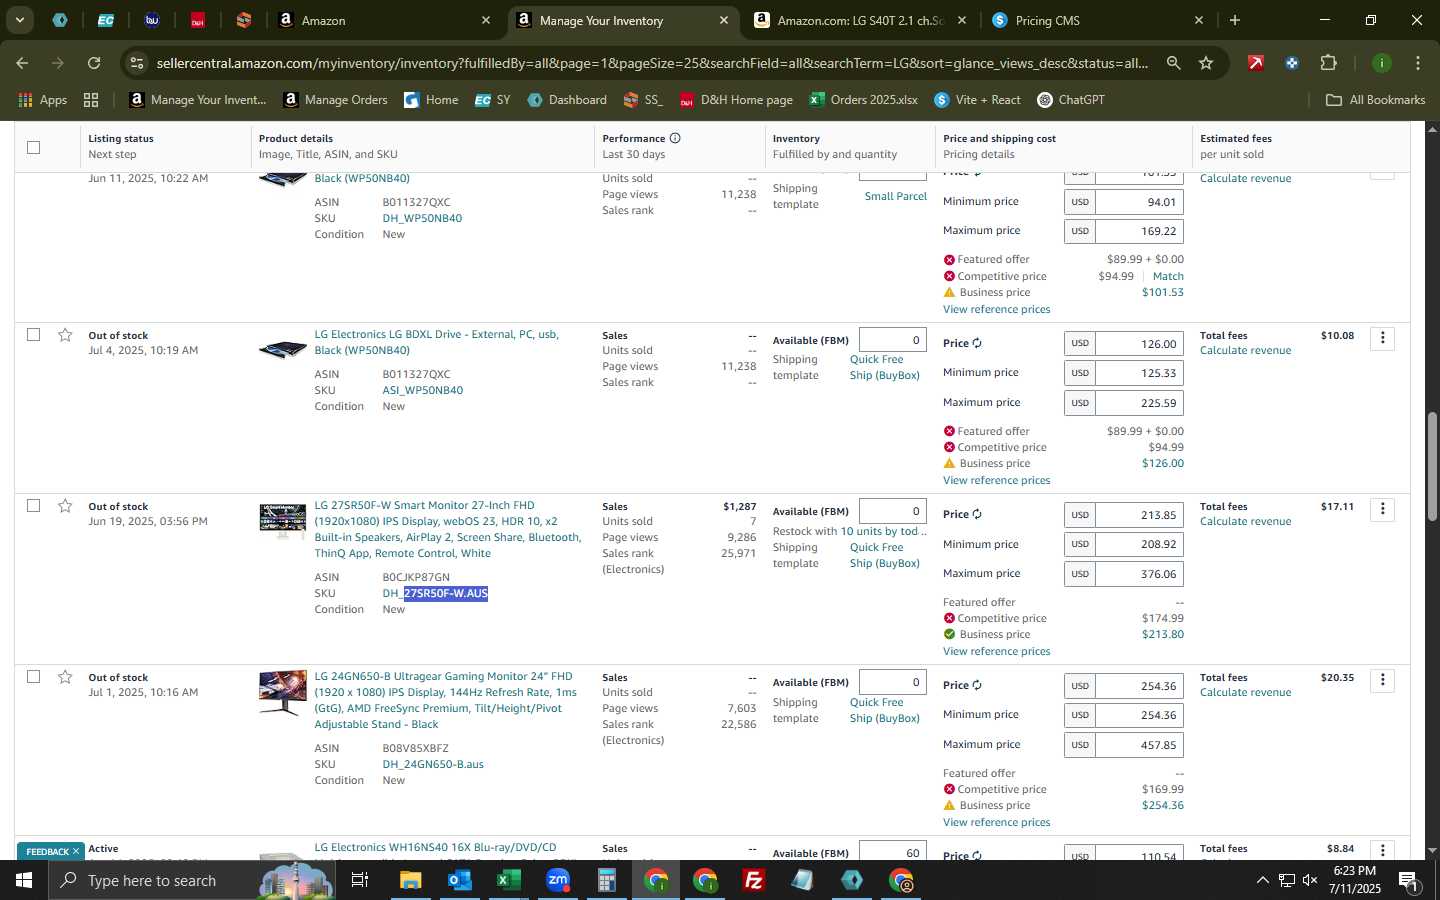Click the LG 27SR50F-W monitor product thumbnail
This screenshot has height=900, width=1440.
[283, 521]
